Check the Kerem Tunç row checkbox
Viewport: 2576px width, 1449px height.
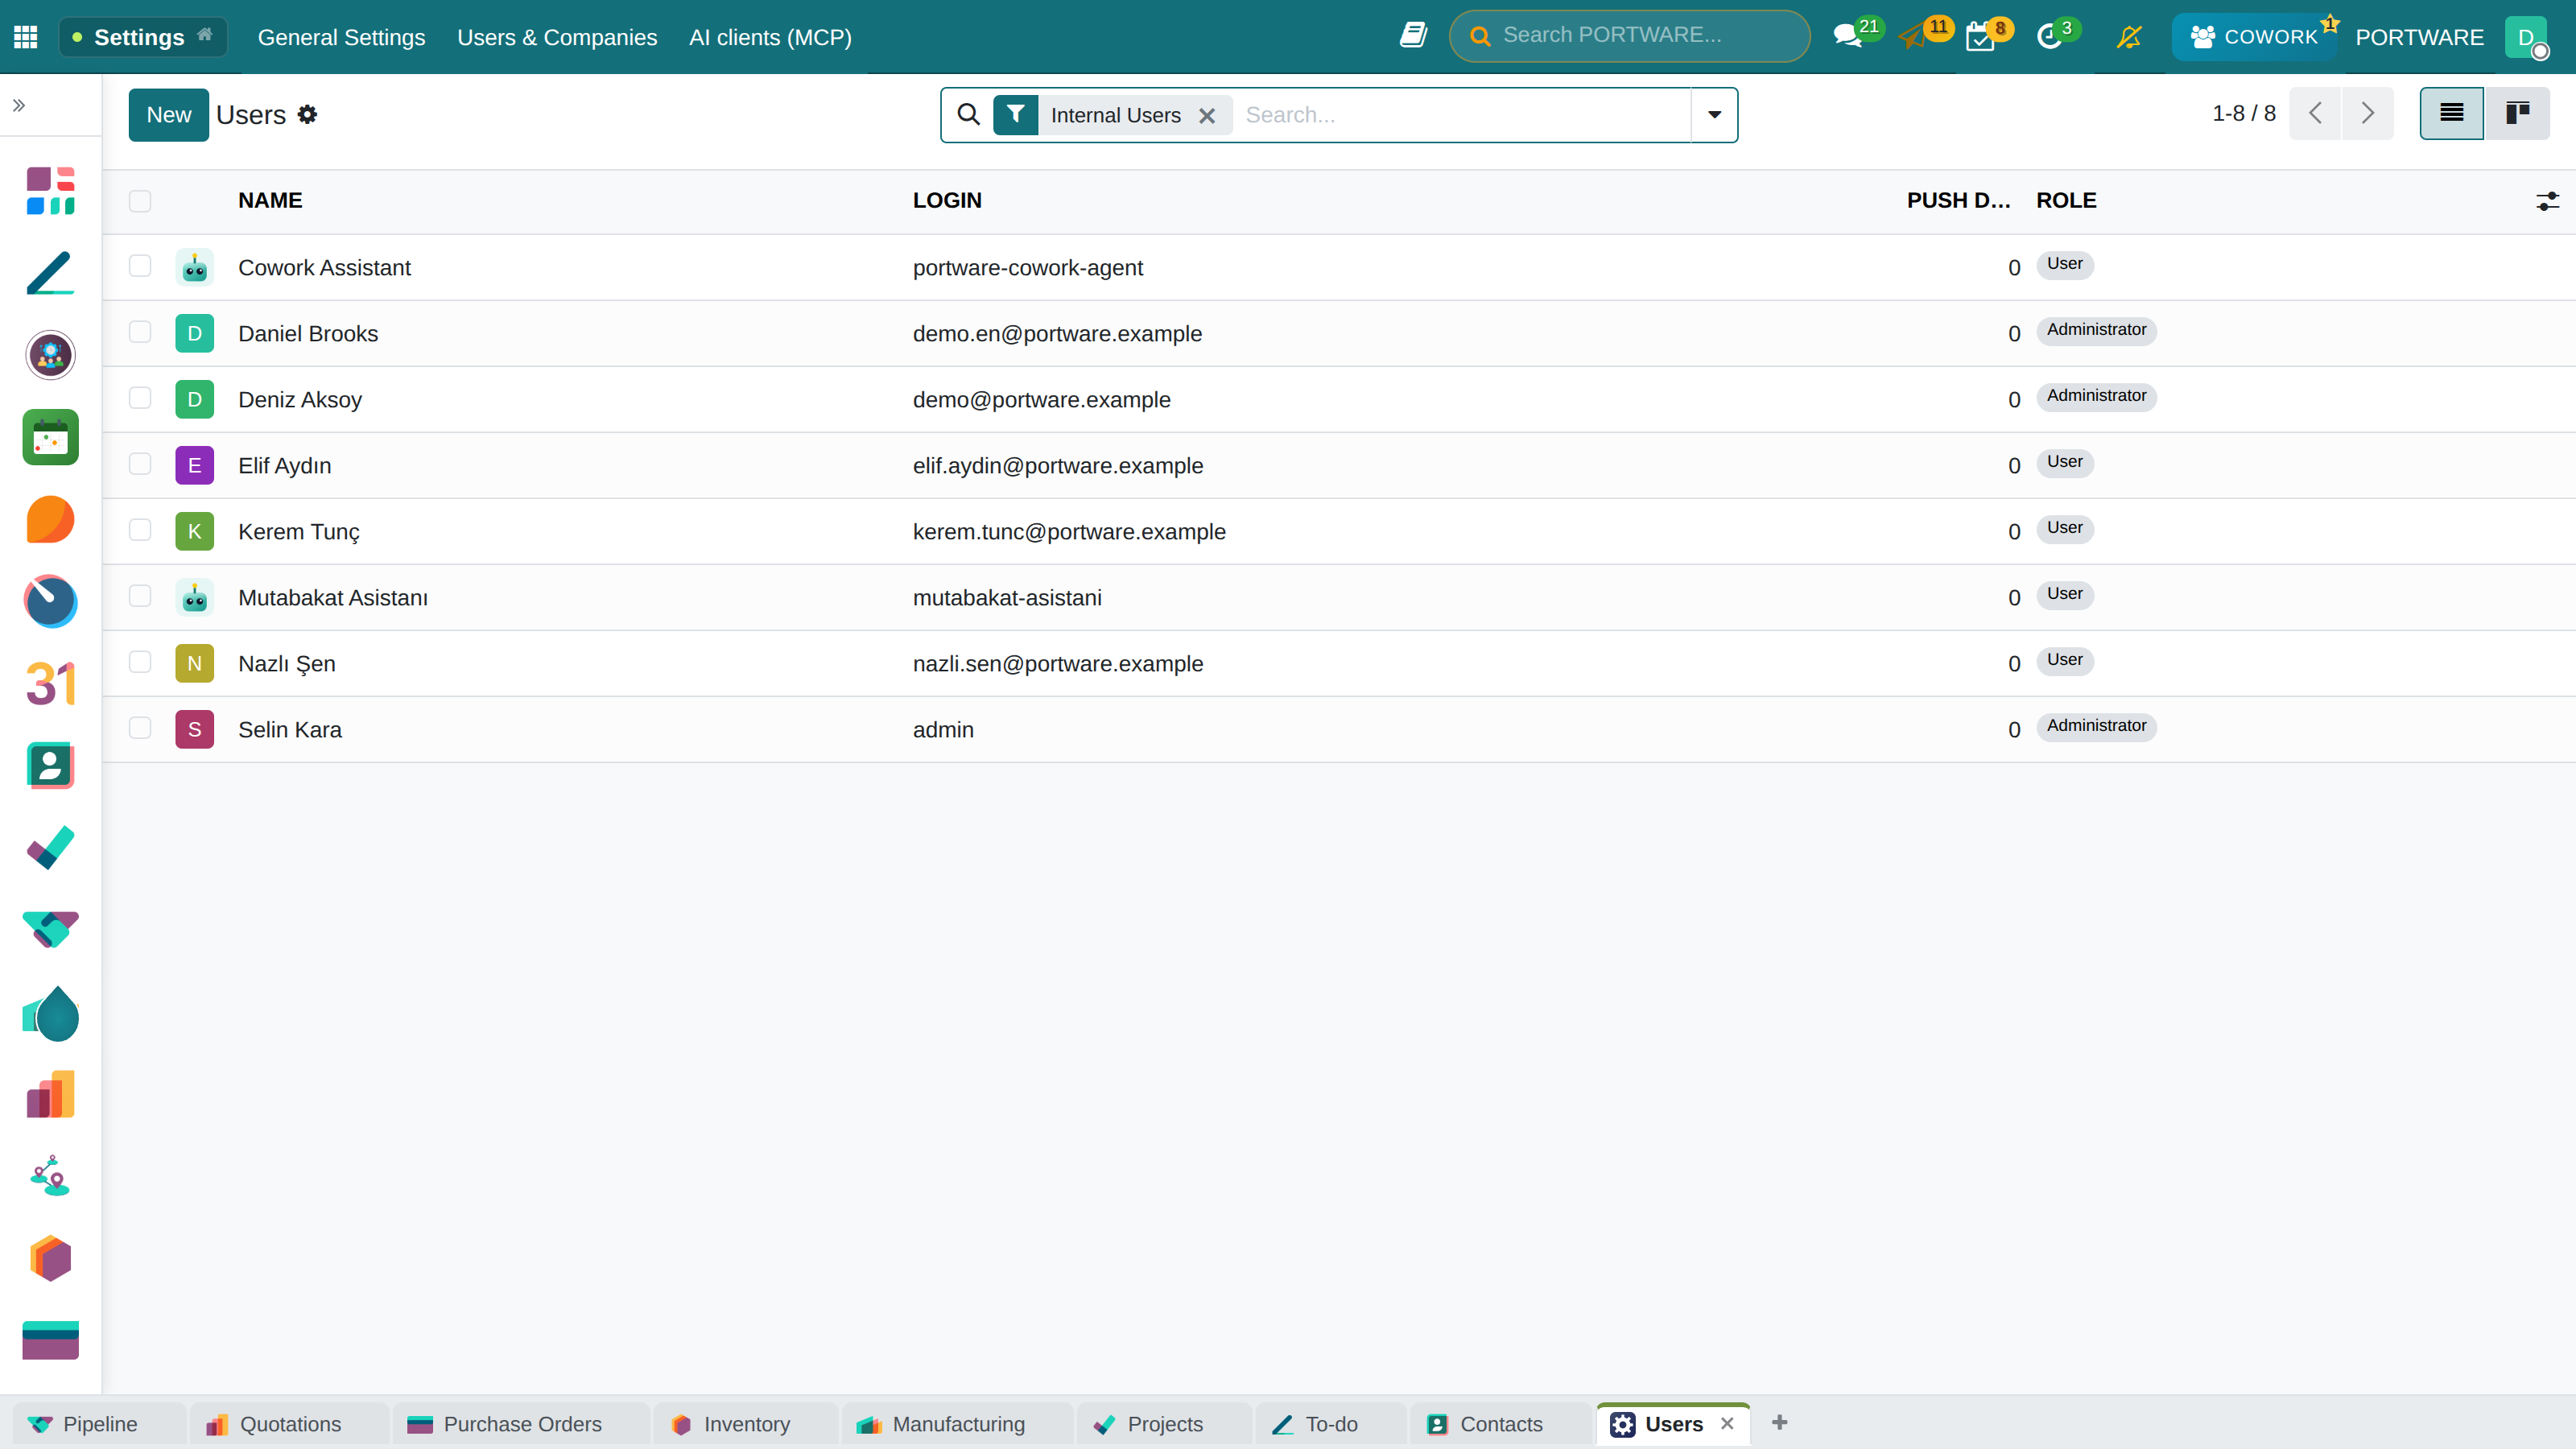pos(140,530)
